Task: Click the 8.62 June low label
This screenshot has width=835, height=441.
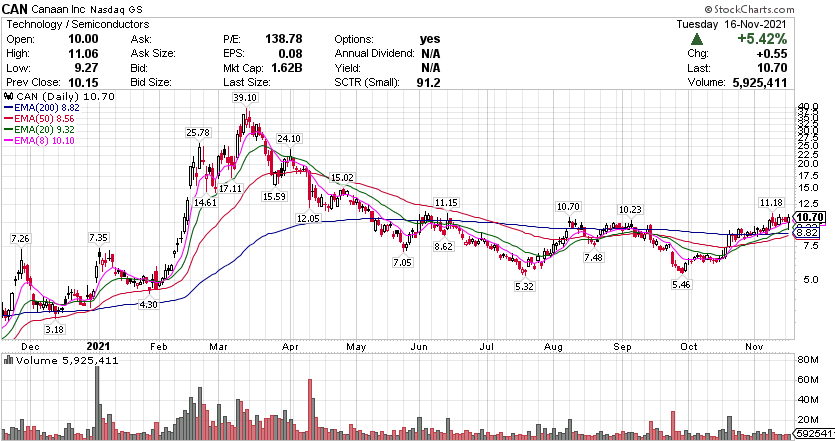Action: tap(444, 247)
